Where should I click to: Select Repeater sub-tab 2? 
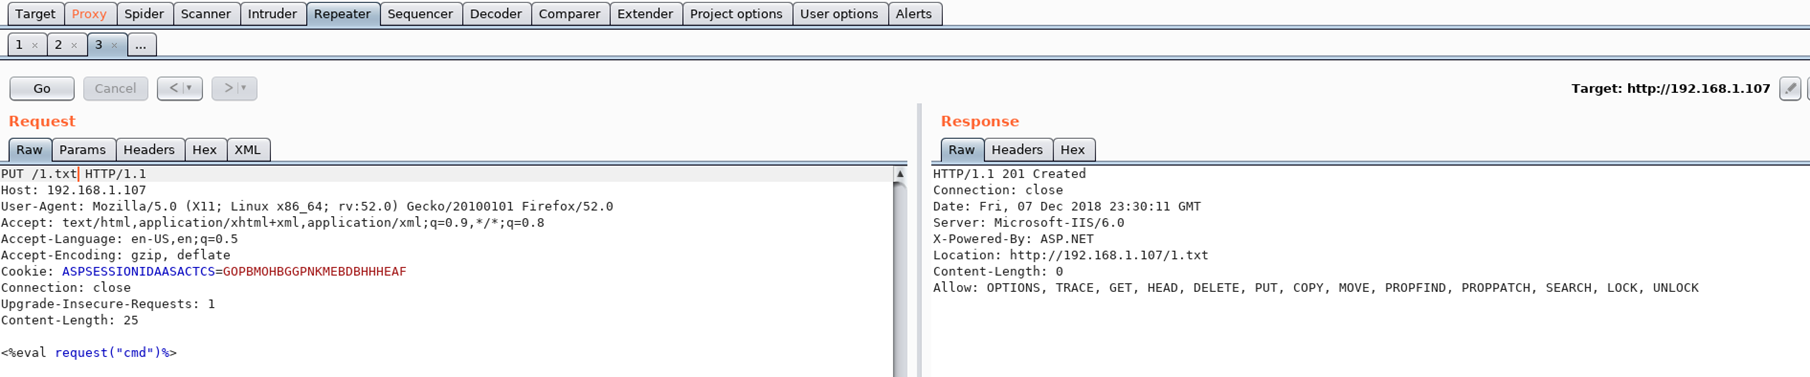pos(58,45)
